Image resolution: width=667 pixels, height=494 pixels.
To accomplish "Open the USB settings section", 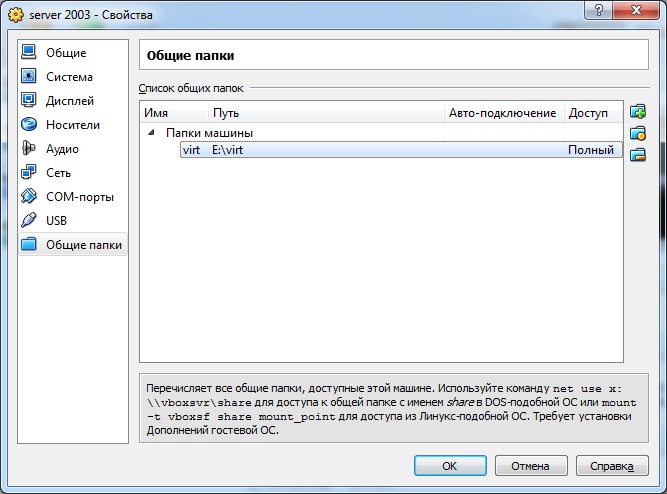I will [x=56, y=221].
